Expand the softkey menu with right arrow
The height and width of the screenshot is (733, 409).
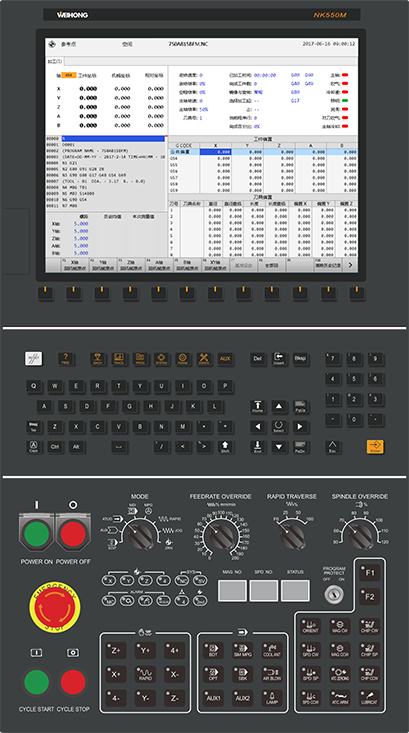(350, 265)
